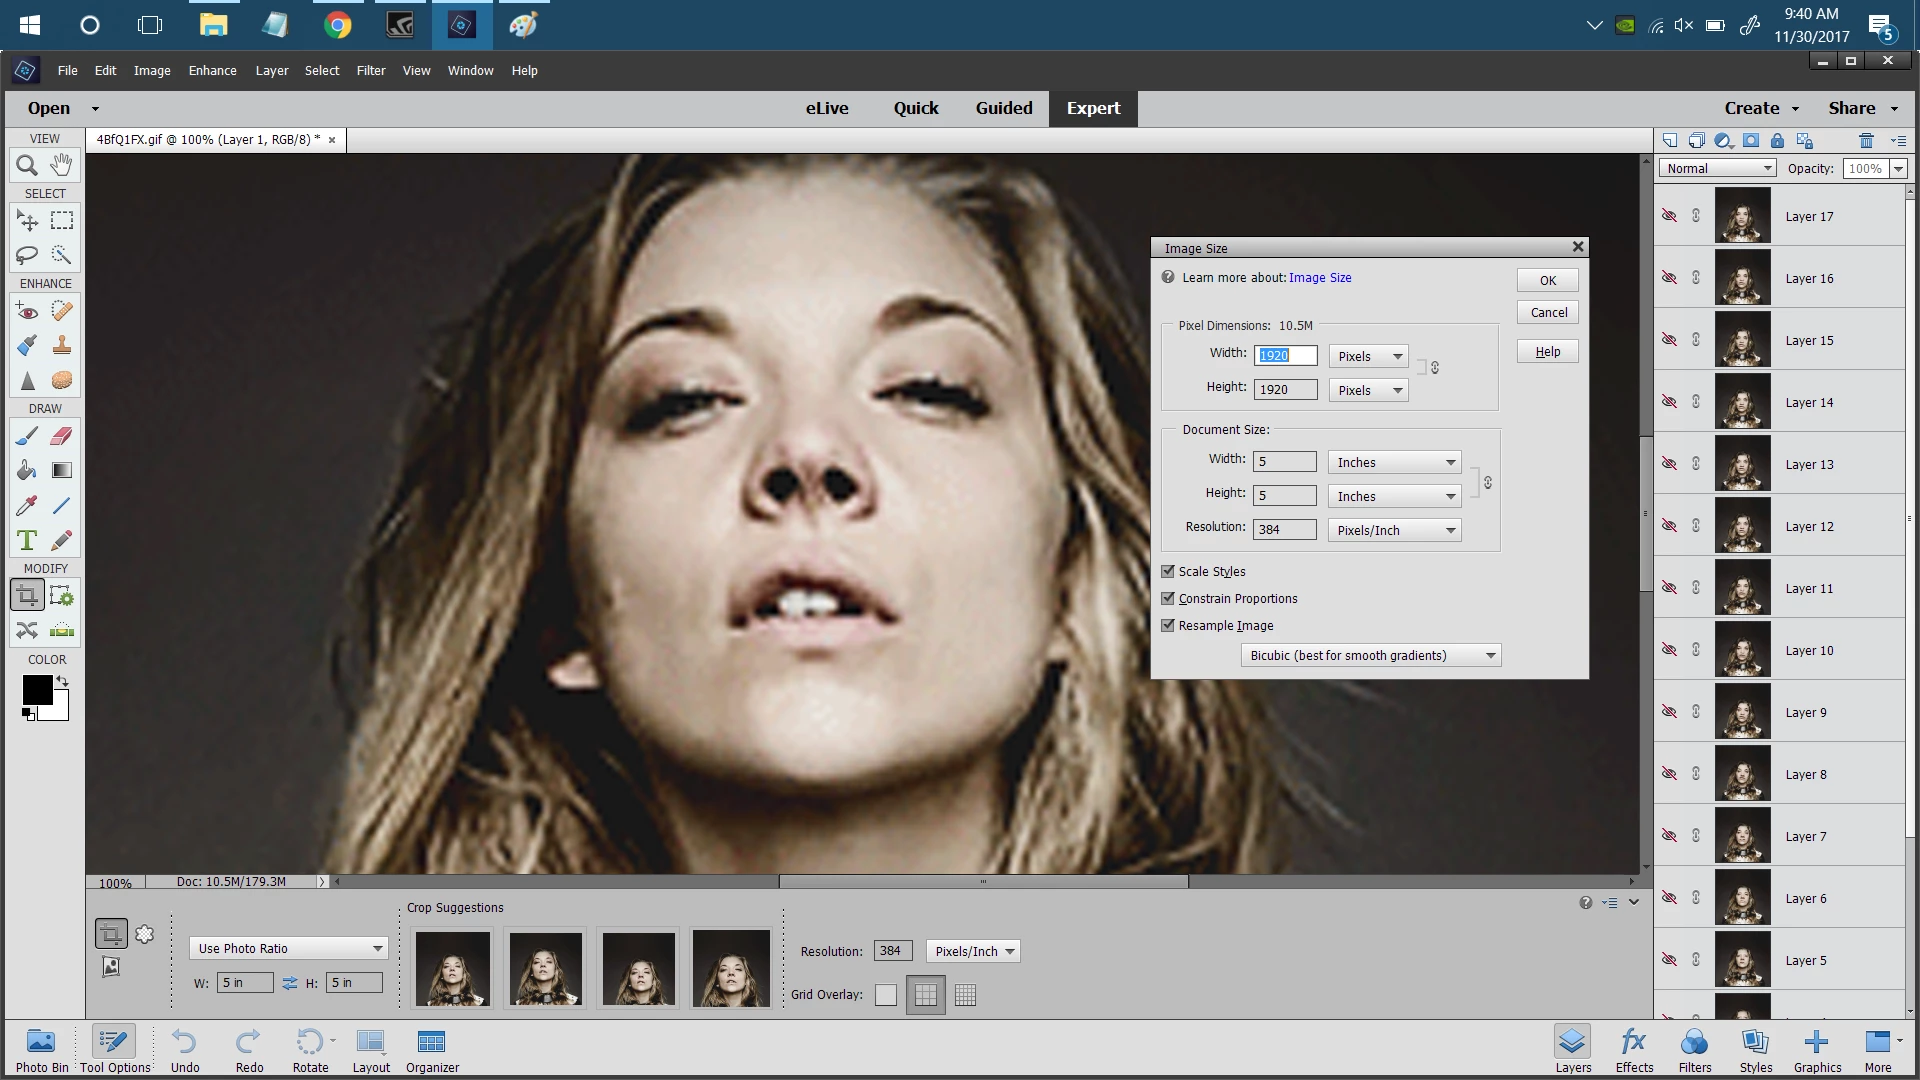Select the Zoom tool
This screenshot has width=1920, height=1080.
coord(27,165)
